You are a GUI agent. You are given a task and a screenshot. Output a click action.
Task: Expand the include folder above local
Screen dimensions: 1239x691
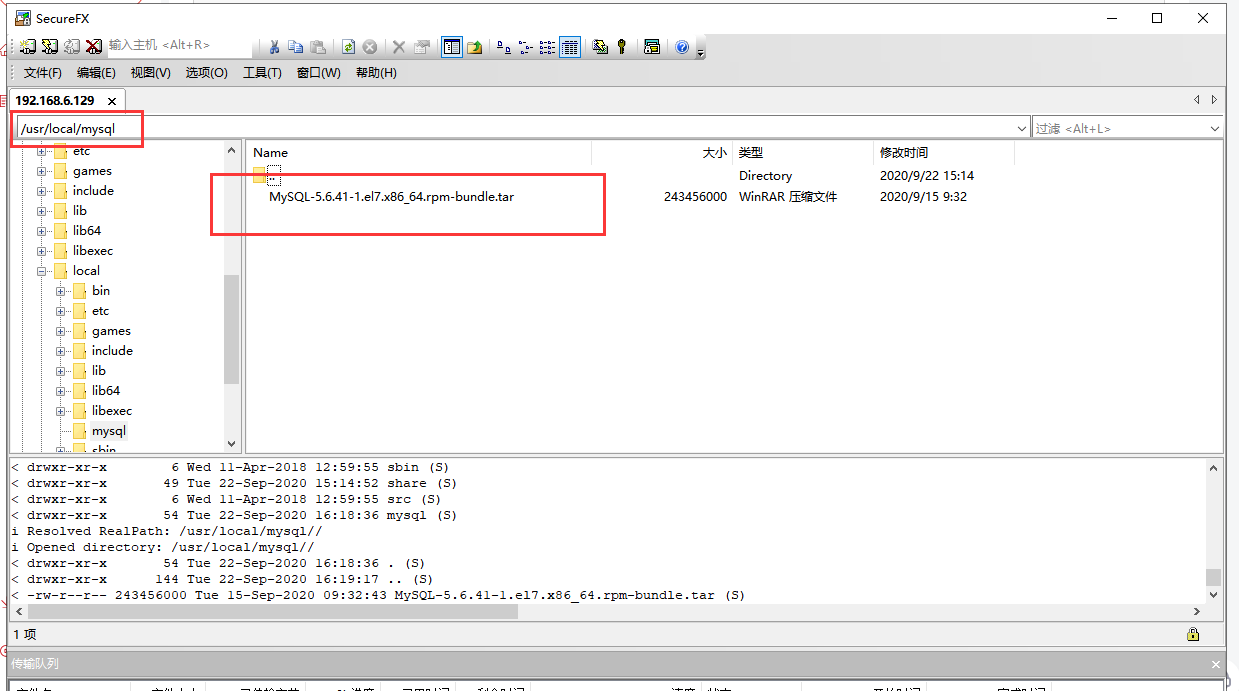[43, 191]
